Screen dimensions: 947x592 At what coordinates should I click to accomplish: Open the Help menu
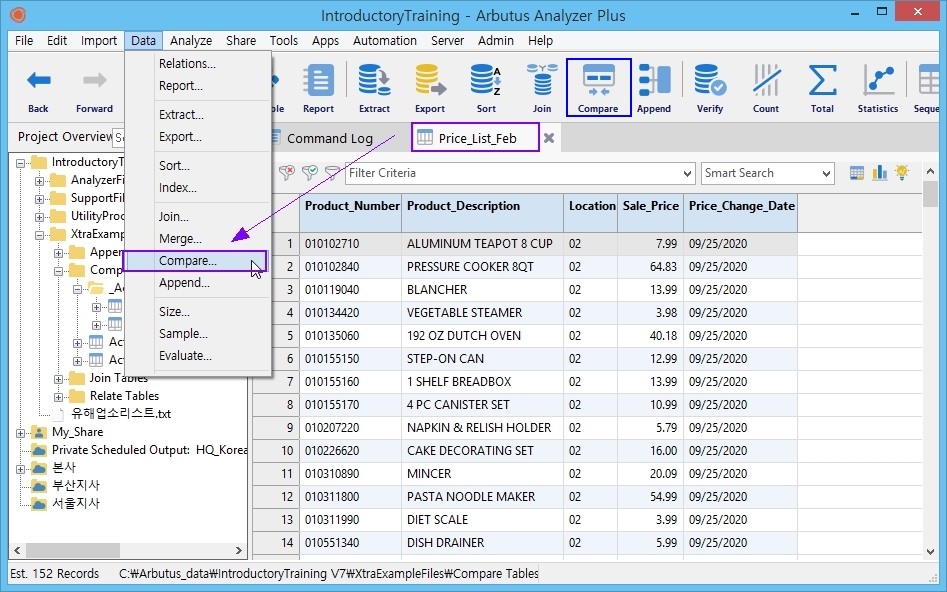[540, 40]
